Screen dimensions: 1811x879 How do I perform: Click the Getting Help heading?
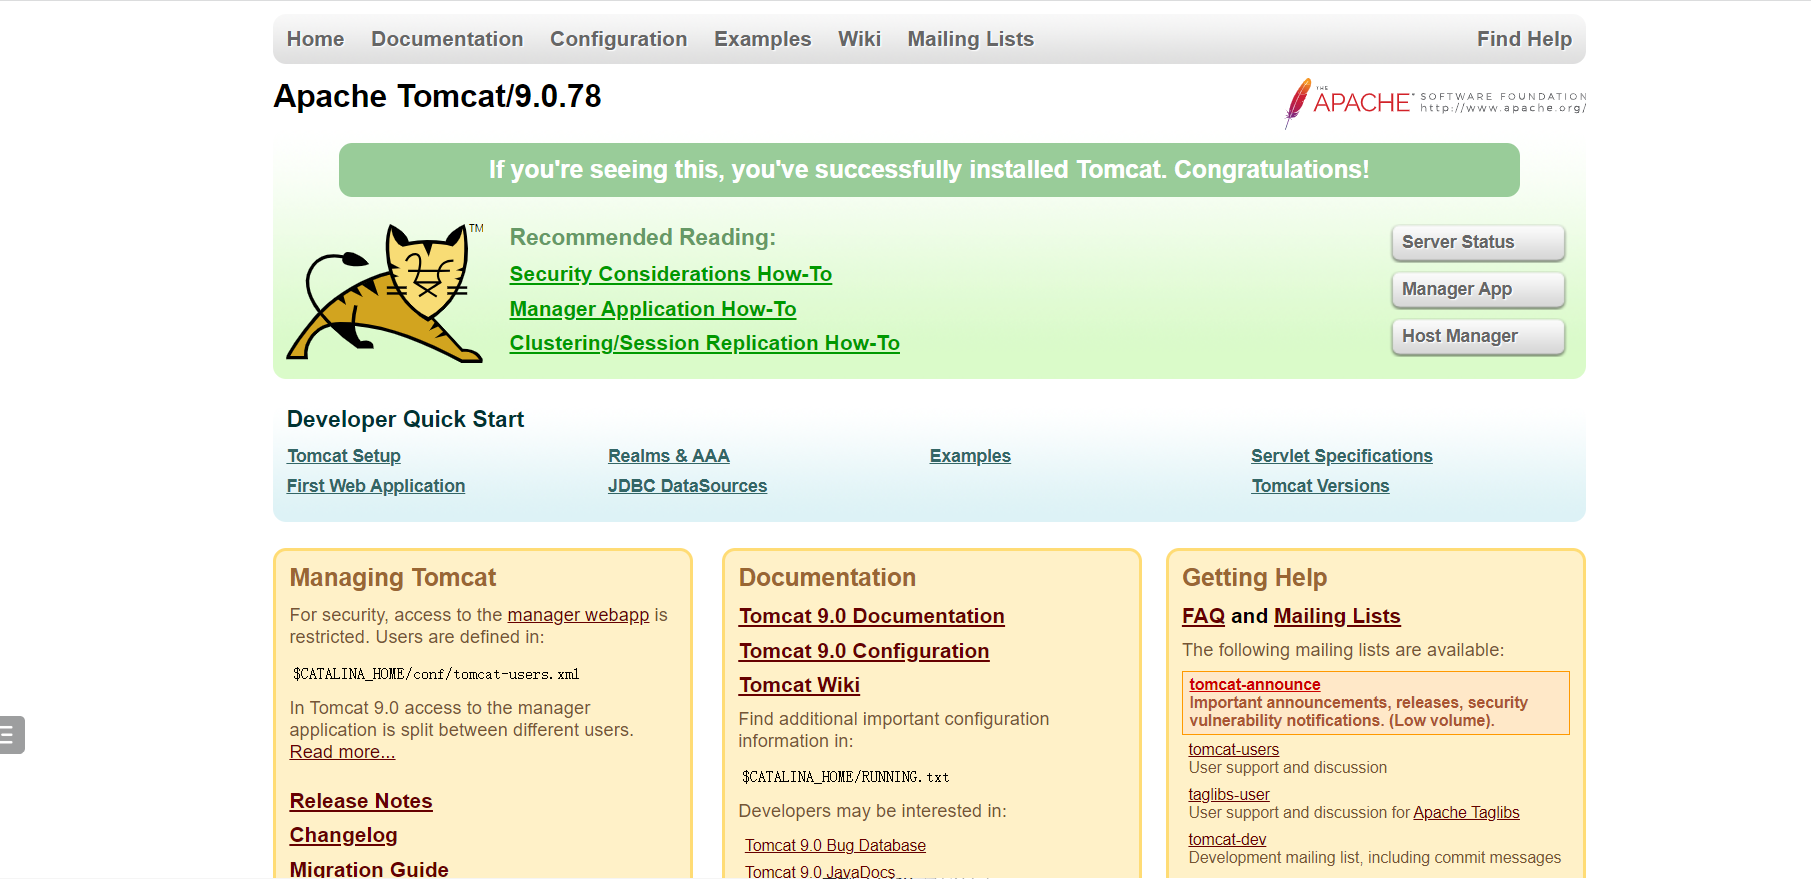pyautogui.click(x=1254, y=578)
